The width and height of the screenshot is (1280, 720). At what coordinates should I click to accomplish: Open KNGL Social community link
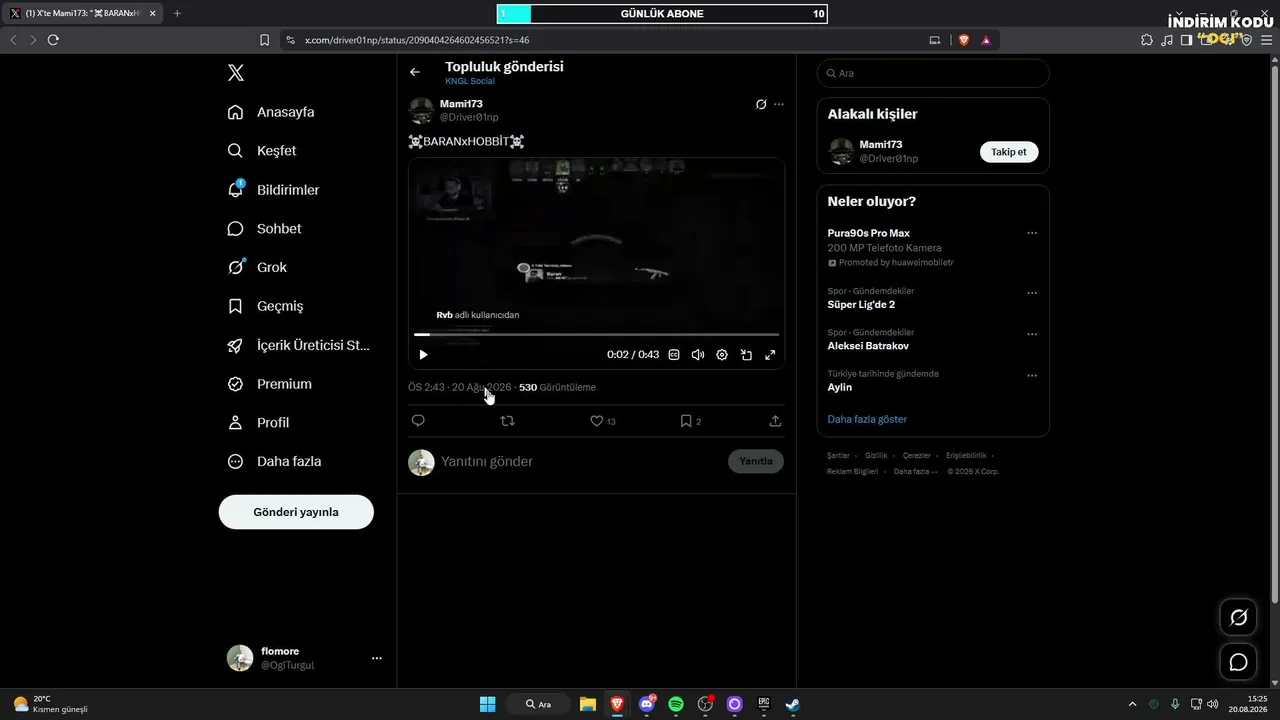pyautogui.click(x=470, y=81)
